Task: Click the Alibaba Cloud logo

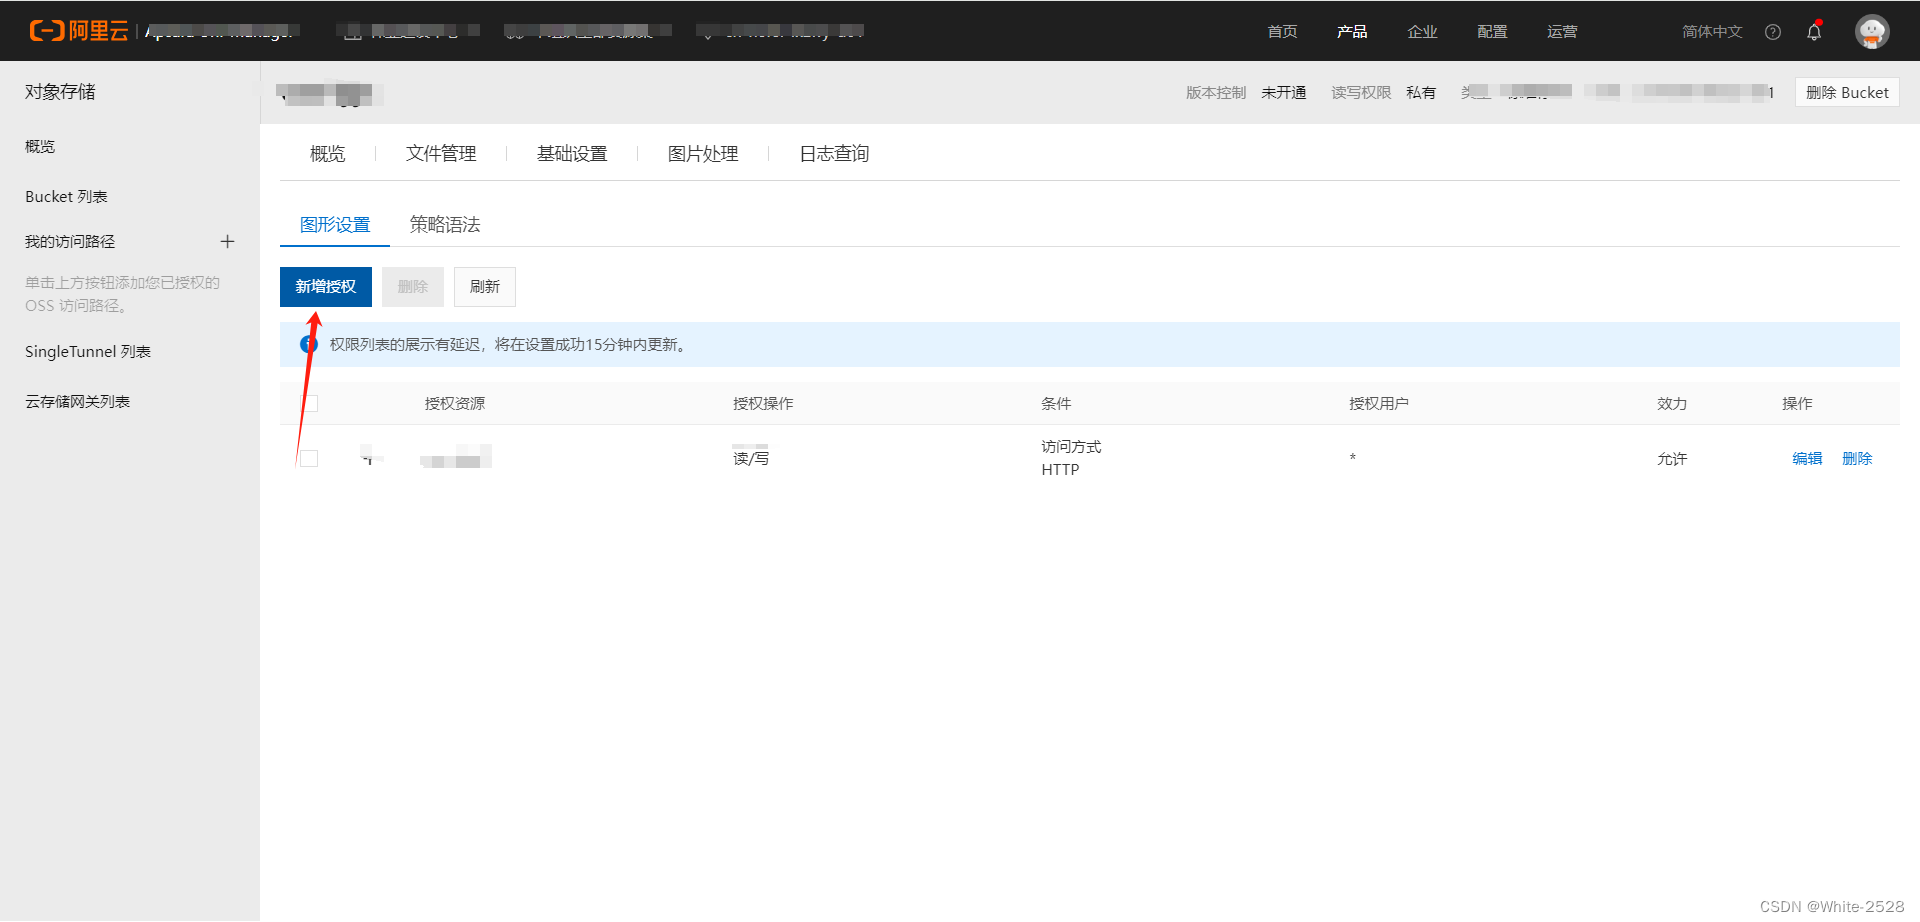Action: coord(79,31)
